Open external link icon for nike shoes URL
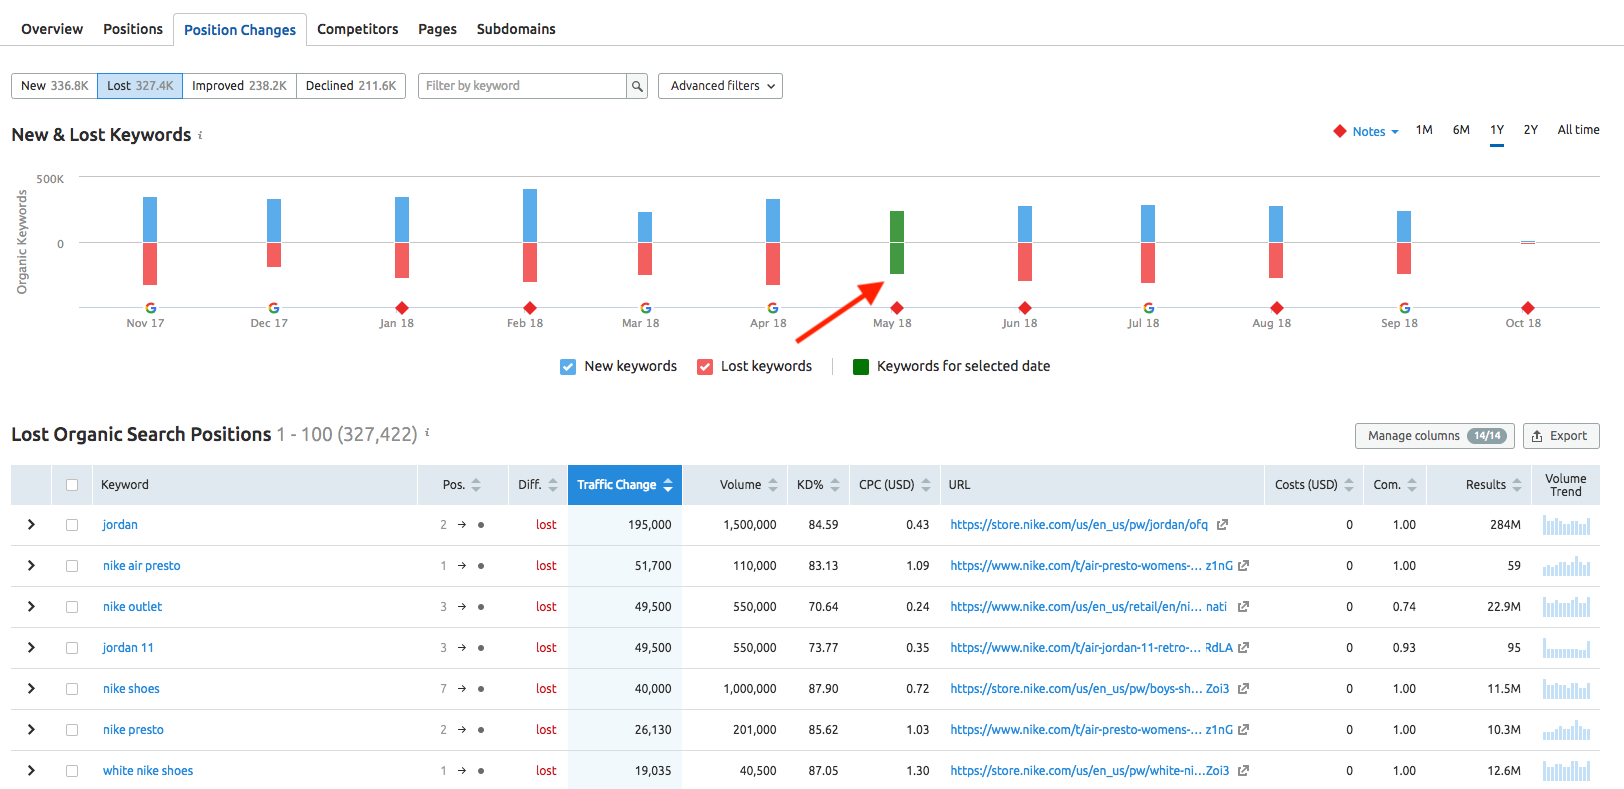The width and height of the screenshot is (1624, 789). pyautogui.click(x=1243, y=689)
